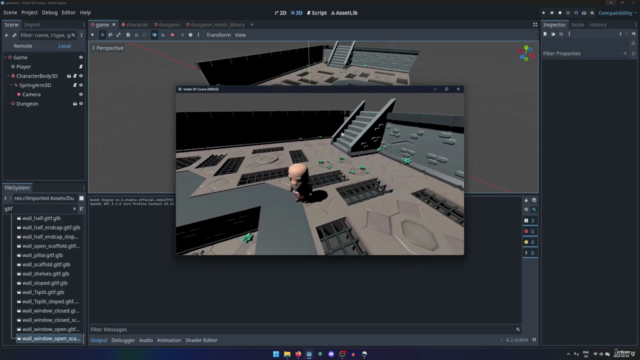Collapse Game root node
The width and height of the screenshot is (640, 360).
coord(5,58)
